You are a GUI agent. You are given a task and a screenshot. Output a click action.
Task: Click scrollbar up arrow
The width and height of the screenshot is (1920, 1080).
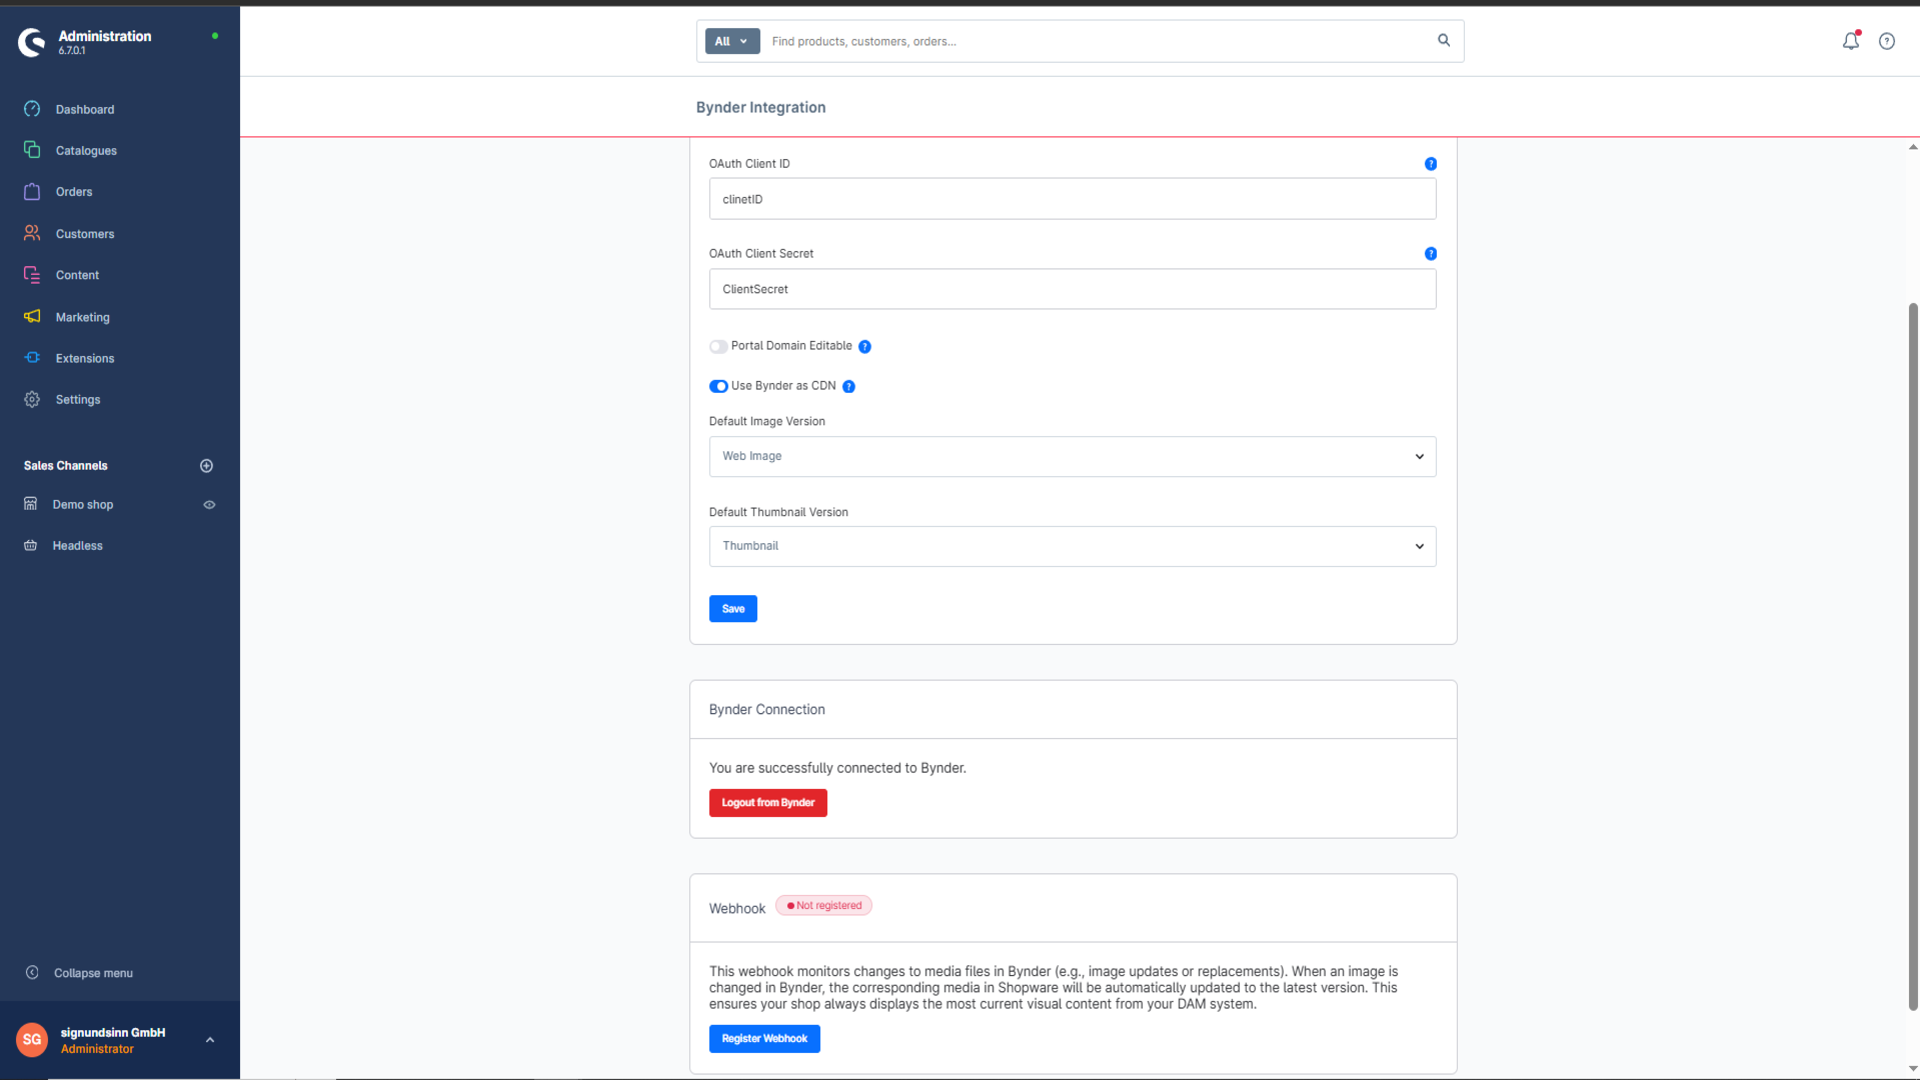(1913, 147)
